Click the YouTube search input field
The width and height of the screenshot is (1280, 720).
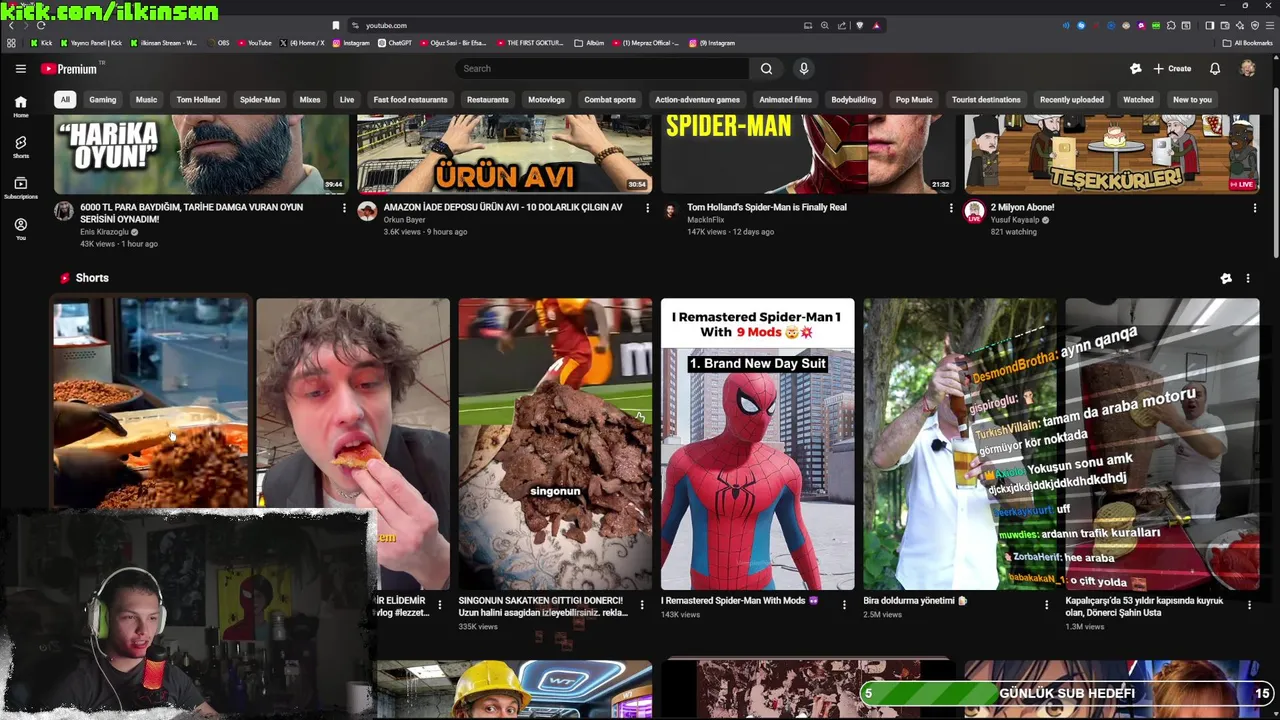[601, 69]
